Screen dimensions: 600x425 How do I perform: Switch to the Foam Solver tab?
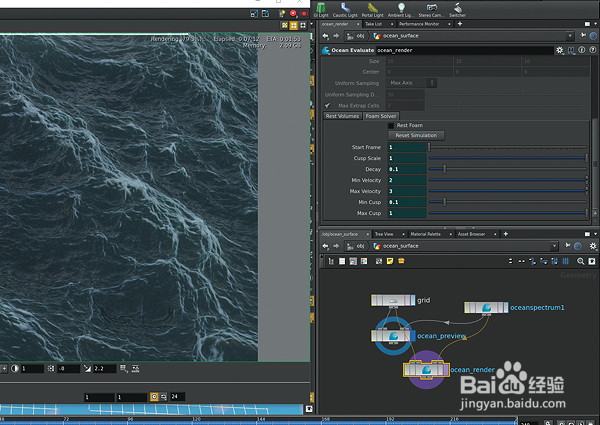[x=380, y=116]
